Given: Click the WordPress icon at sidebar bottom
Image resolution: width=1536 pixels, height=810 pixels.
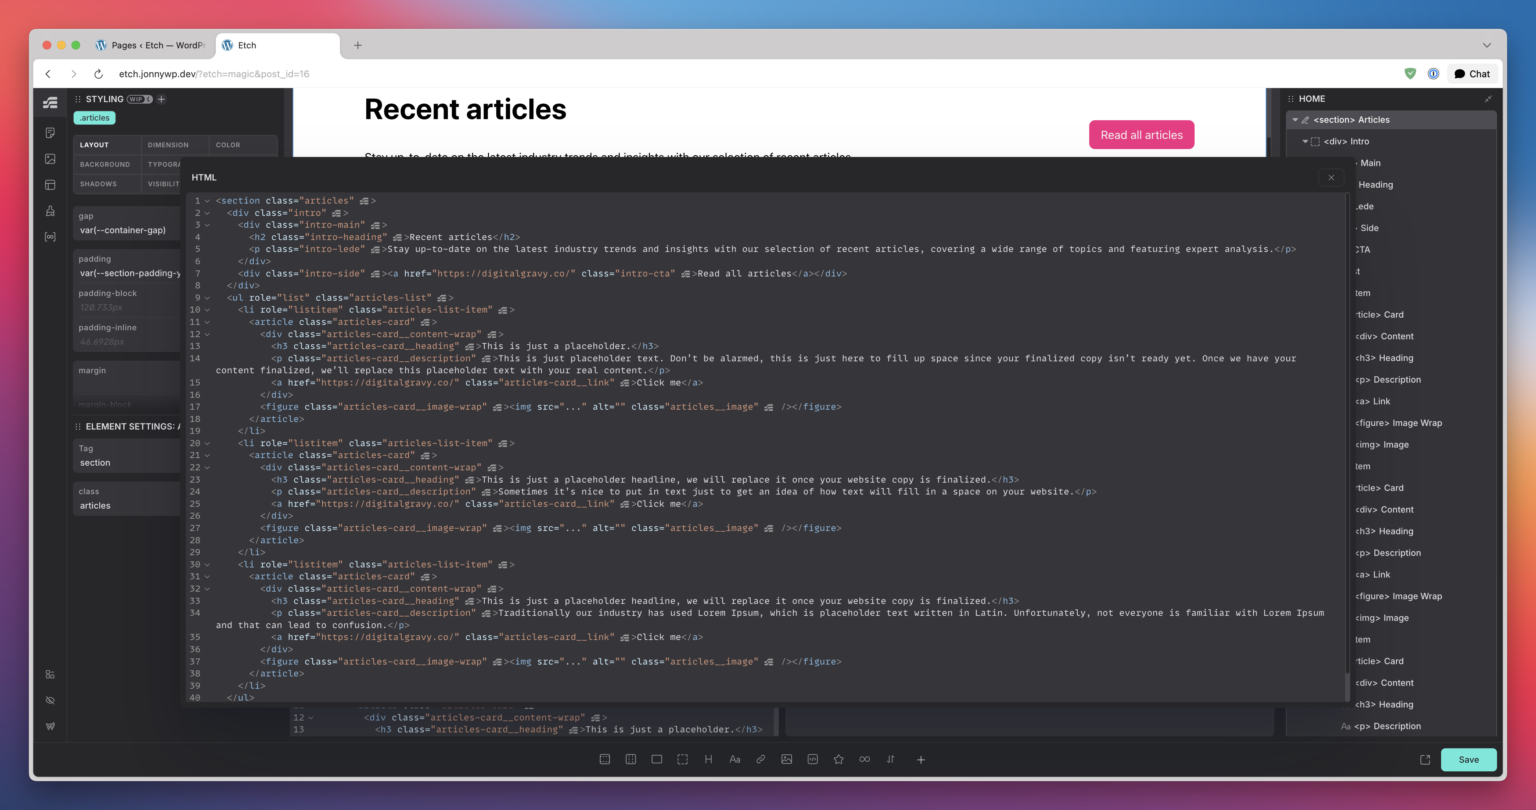Looking at the screenshot, I should (50, 726).
